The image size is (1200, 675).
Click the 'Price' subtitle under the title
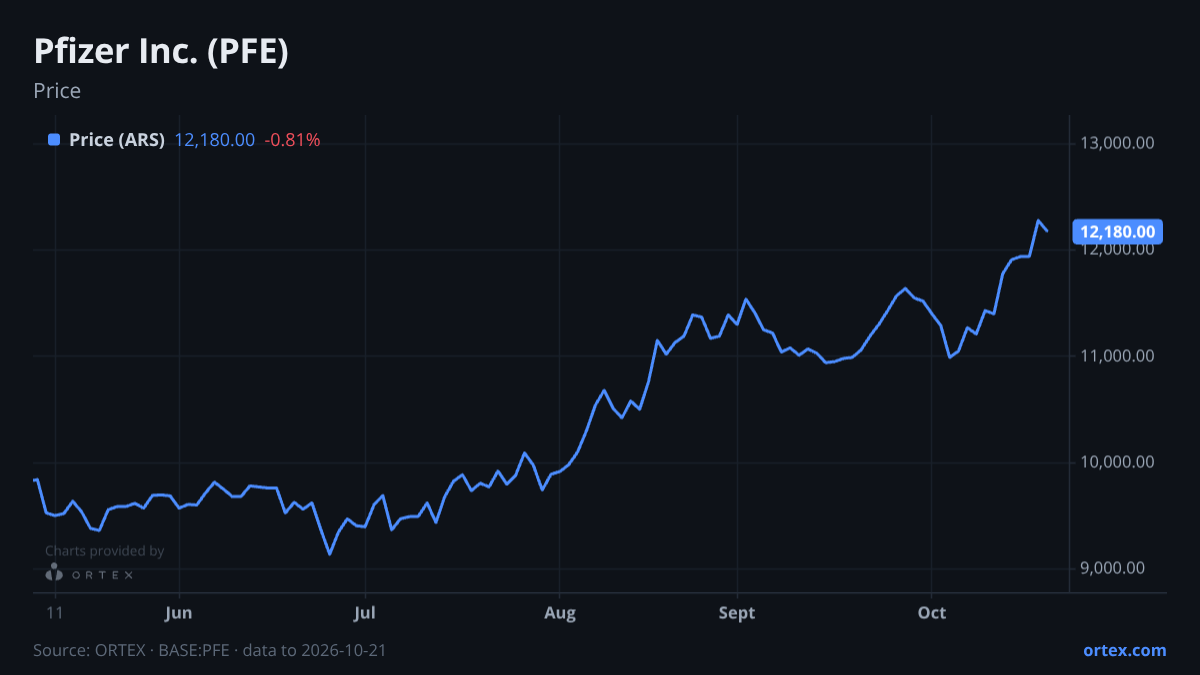click(57, 91)
